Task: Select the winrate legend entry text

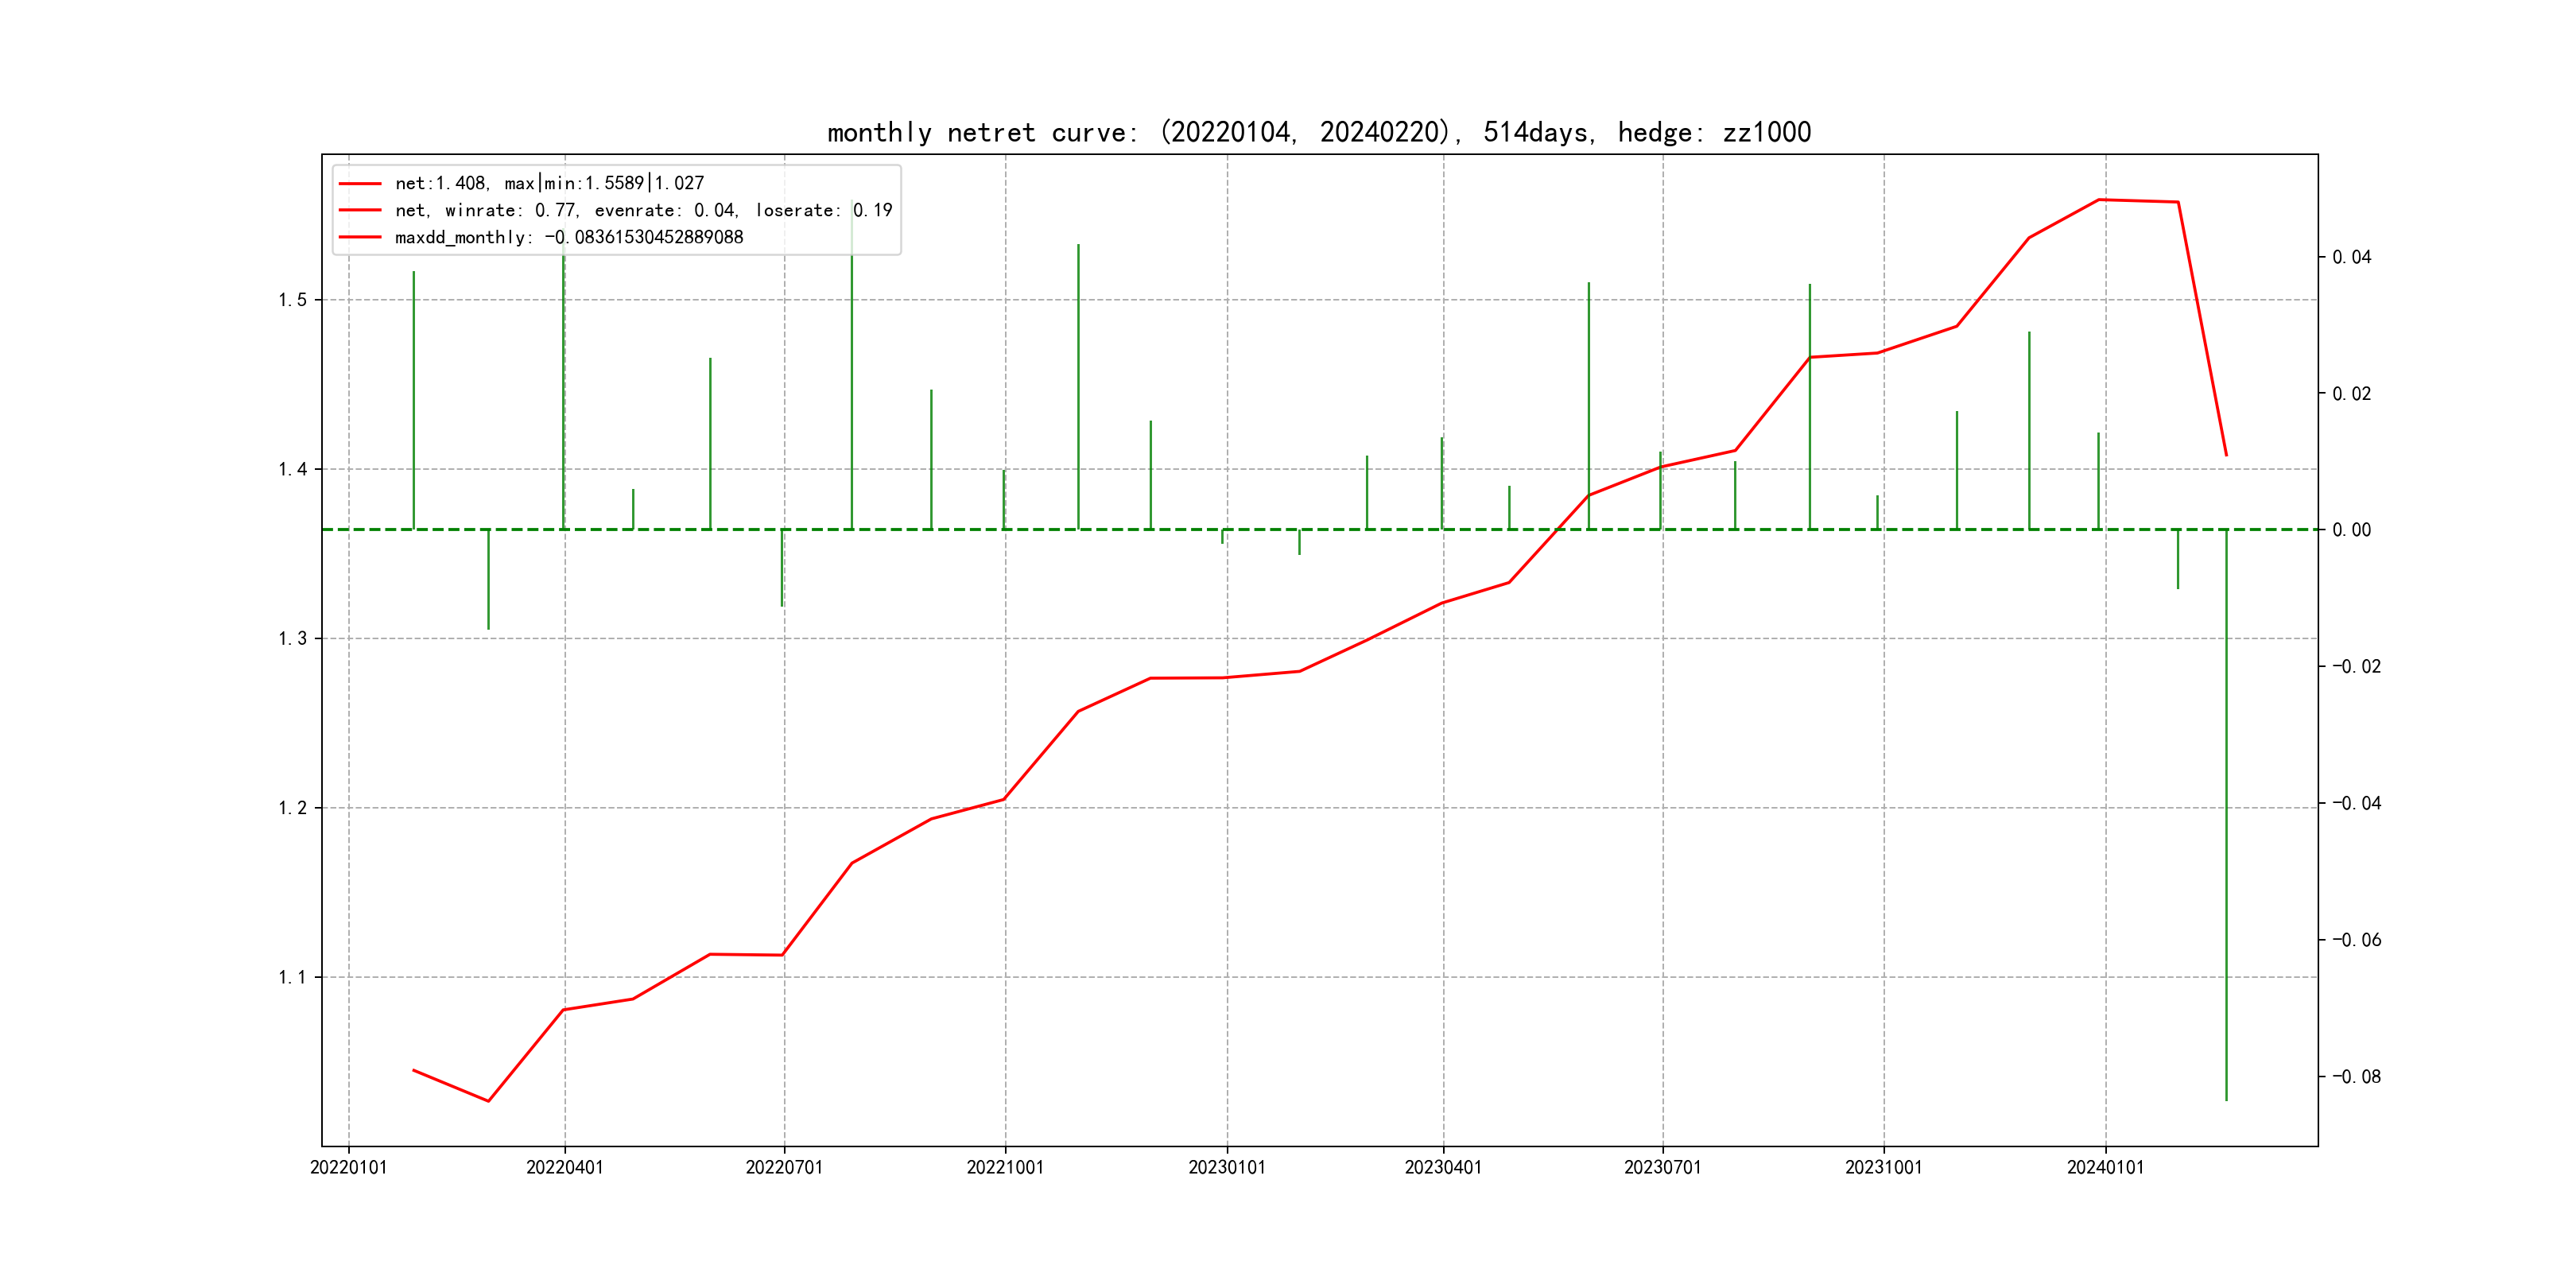Action: (643, 210)
